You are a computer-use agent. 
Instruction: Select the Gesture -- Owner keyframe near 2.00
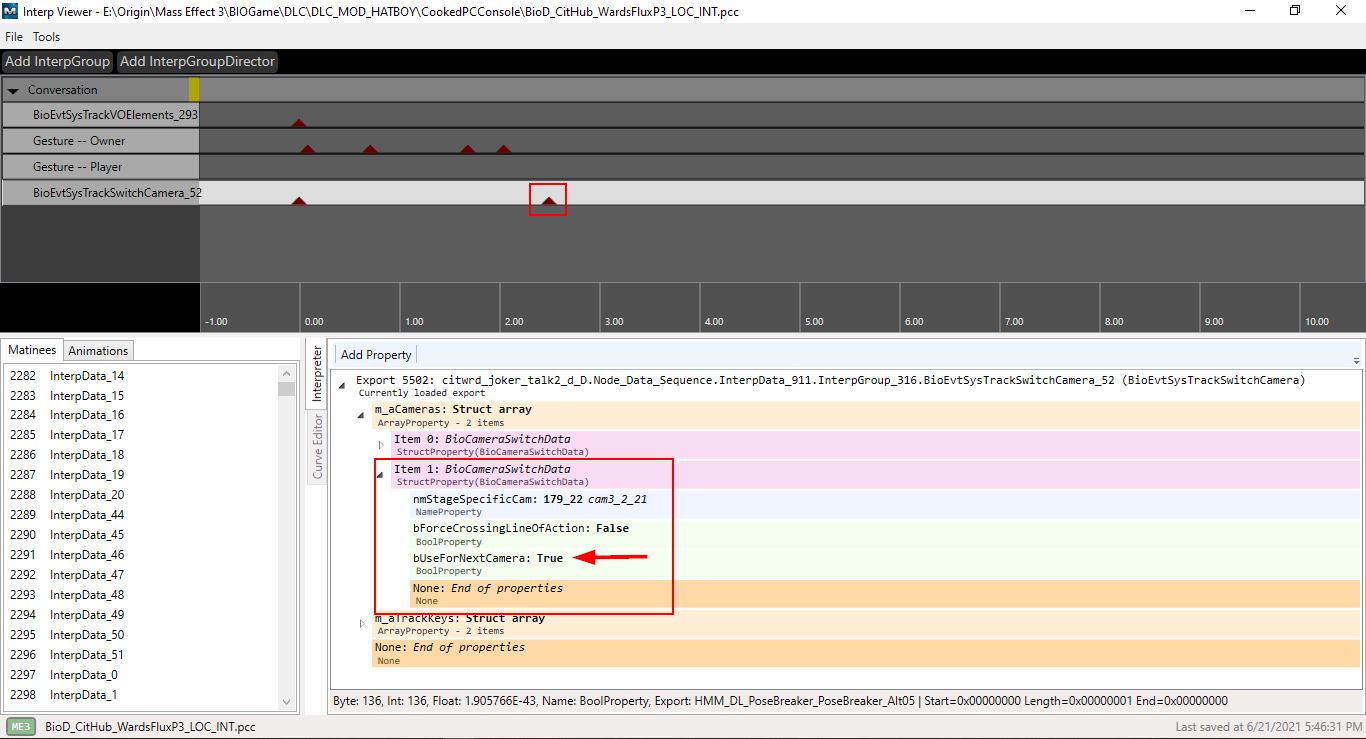point(503,149)
